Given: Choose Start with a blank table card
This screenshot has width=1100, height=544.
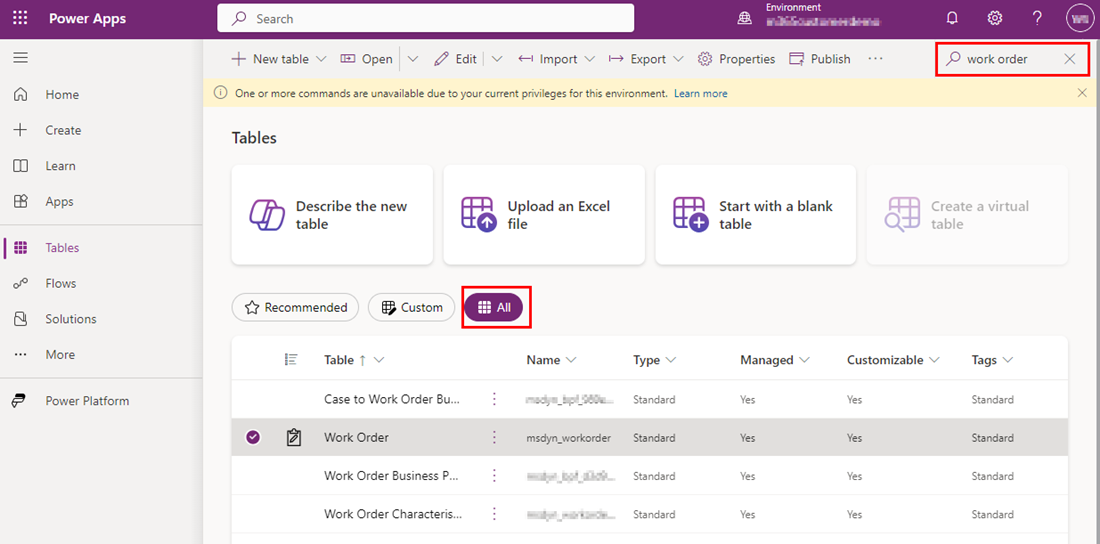Looking at the screenshot, I should click(x=756, y=215).
